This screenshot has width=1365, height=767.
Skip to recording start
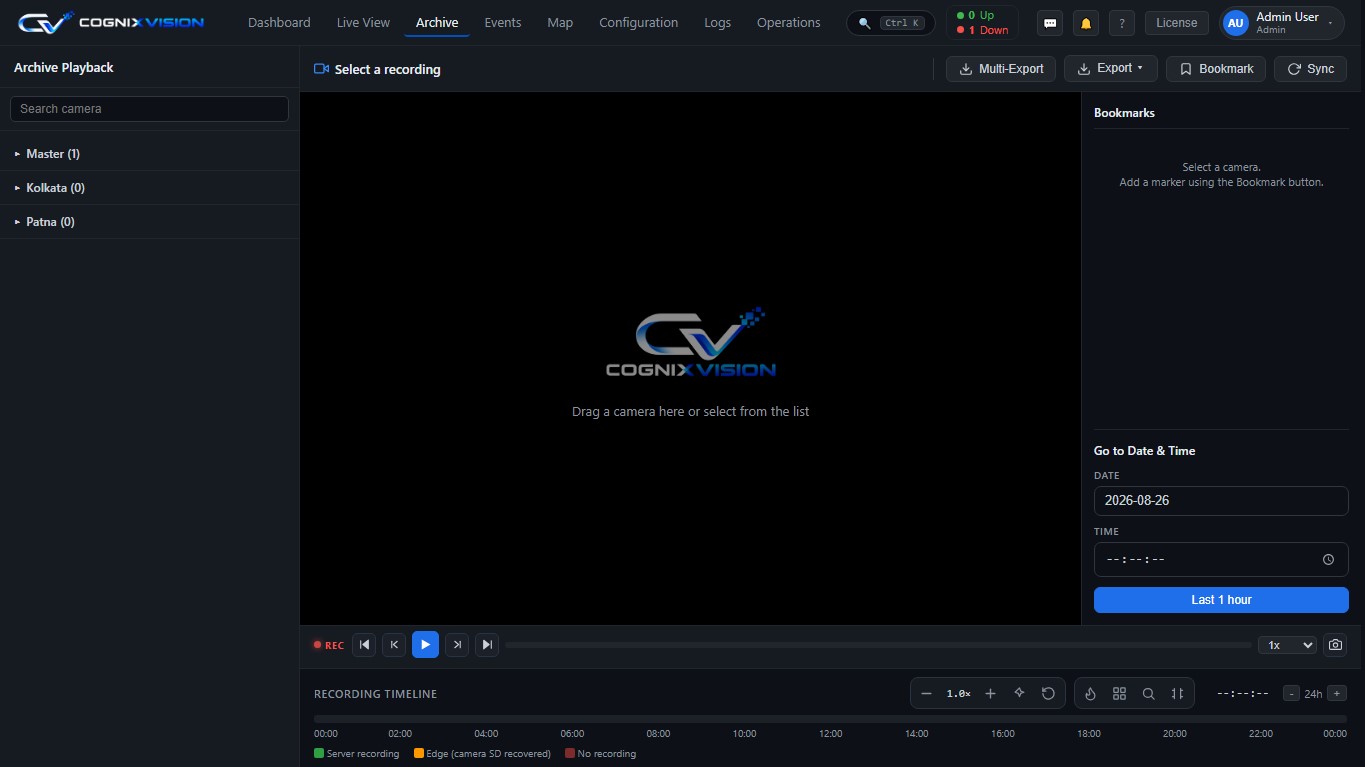pos(364,645)
